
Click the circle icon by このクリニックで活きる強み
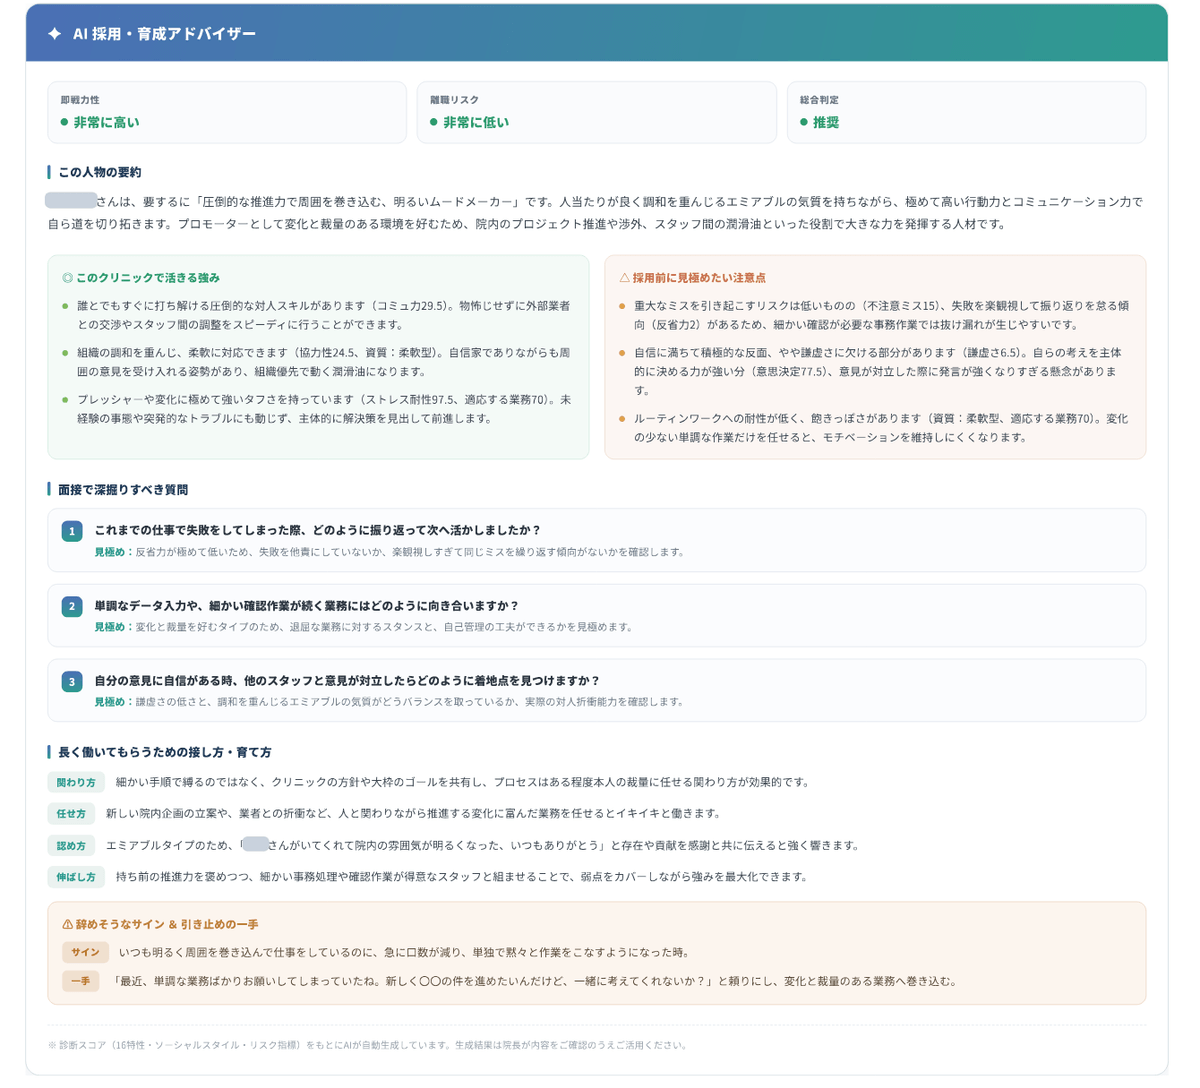click(x=68, y=278)
